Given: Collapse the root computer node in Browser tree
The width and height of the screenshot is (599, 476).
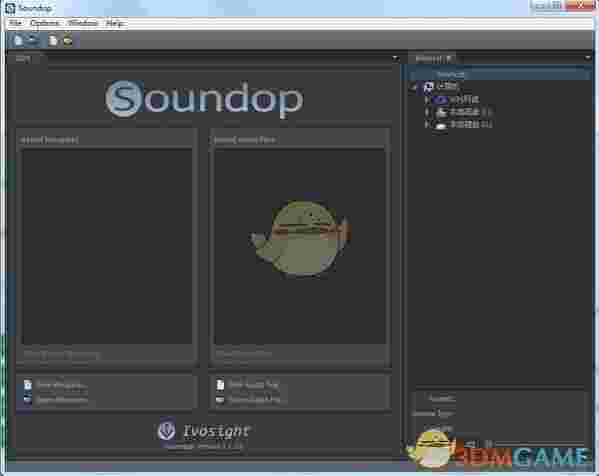Looking at the screenshot, I should (414, 87).
